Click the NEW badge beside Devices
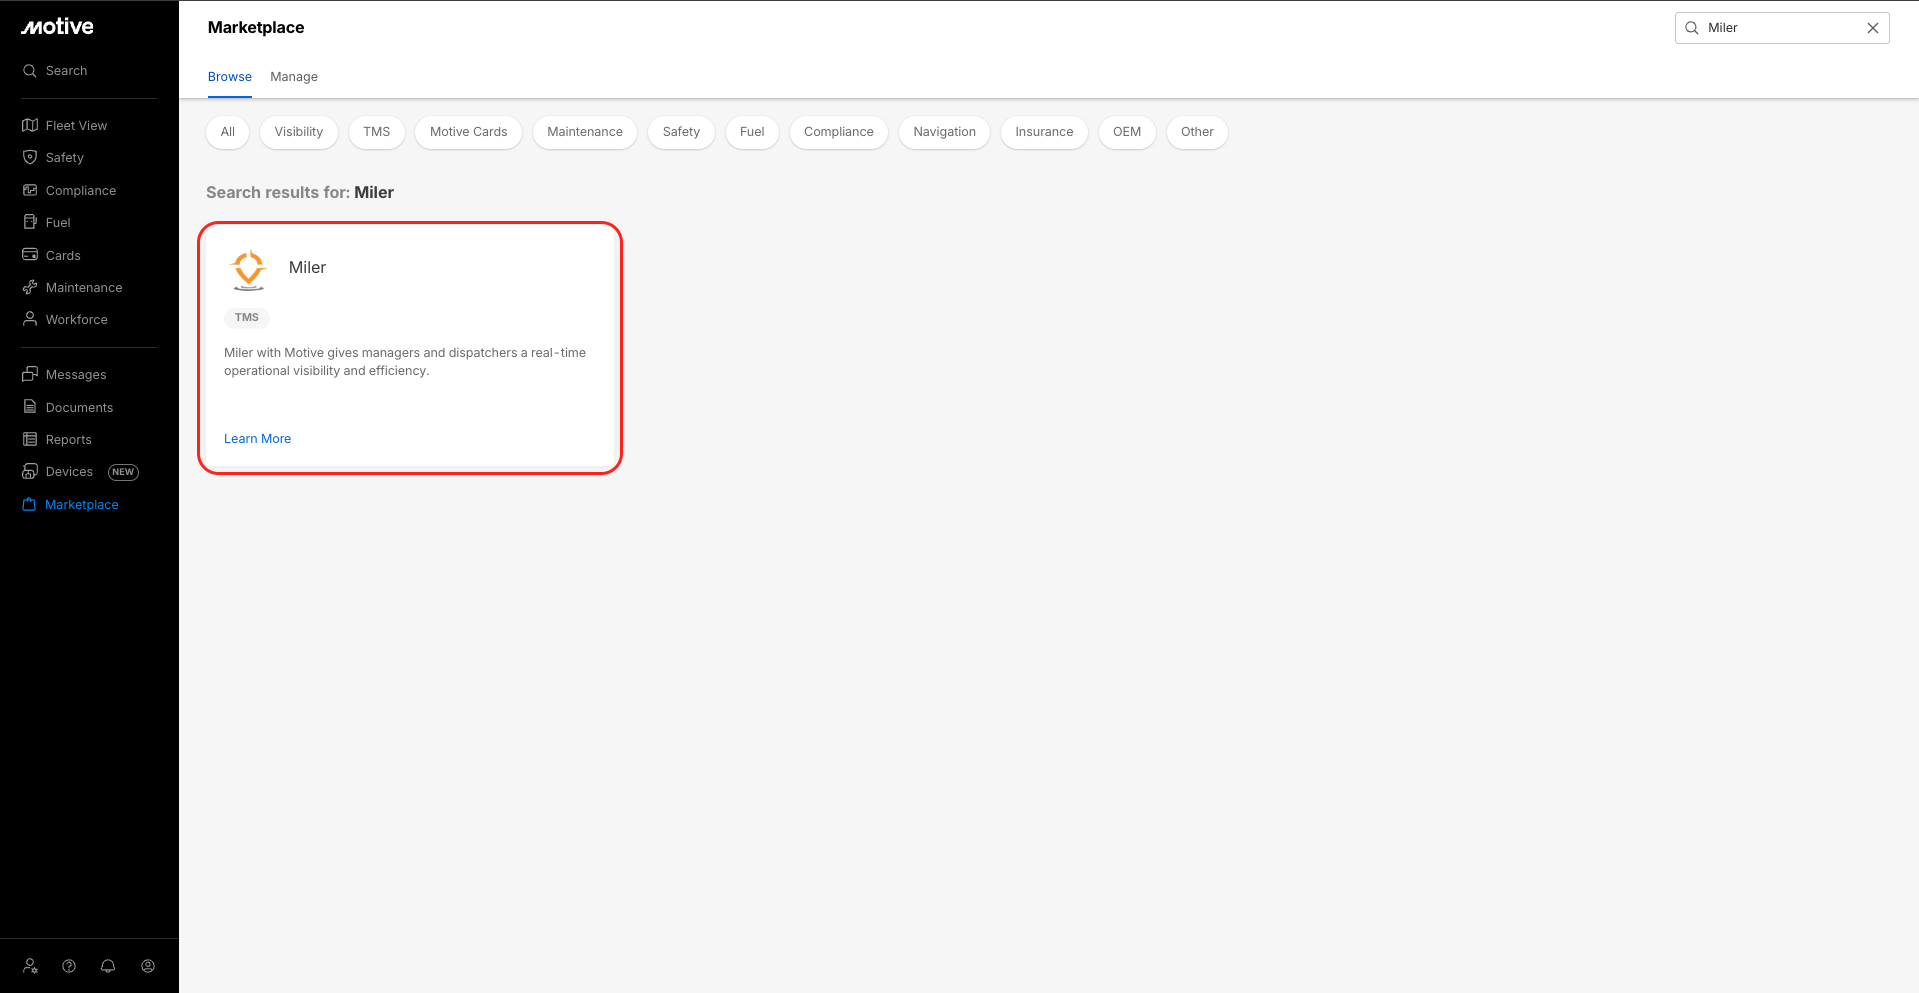The width and height of the screenshot is (1919, 993). click(123, 472)
